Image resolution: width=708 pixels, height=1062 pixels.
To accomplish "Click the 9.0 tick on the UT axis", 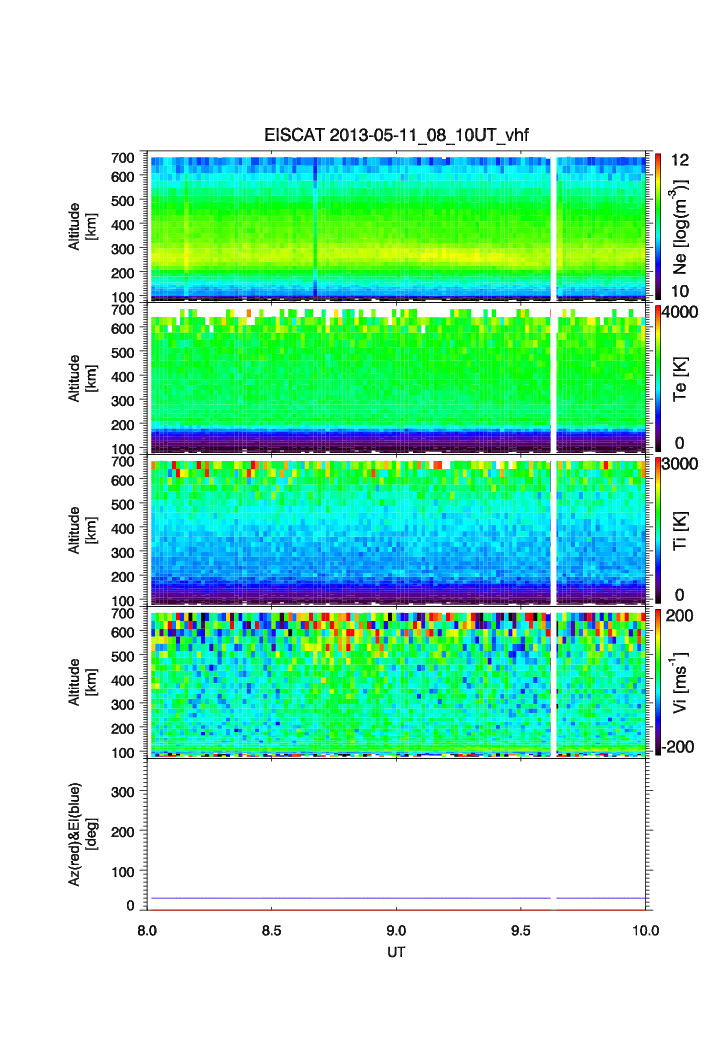I will [396, 929].
